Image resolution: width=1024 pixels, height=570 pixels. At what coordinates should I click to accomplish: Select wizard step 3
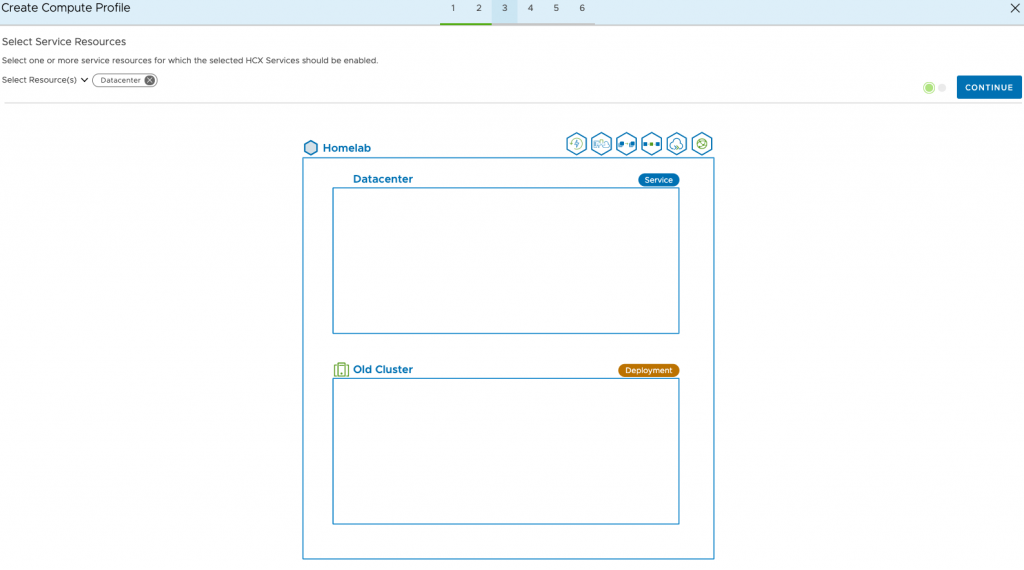point(504,8)
